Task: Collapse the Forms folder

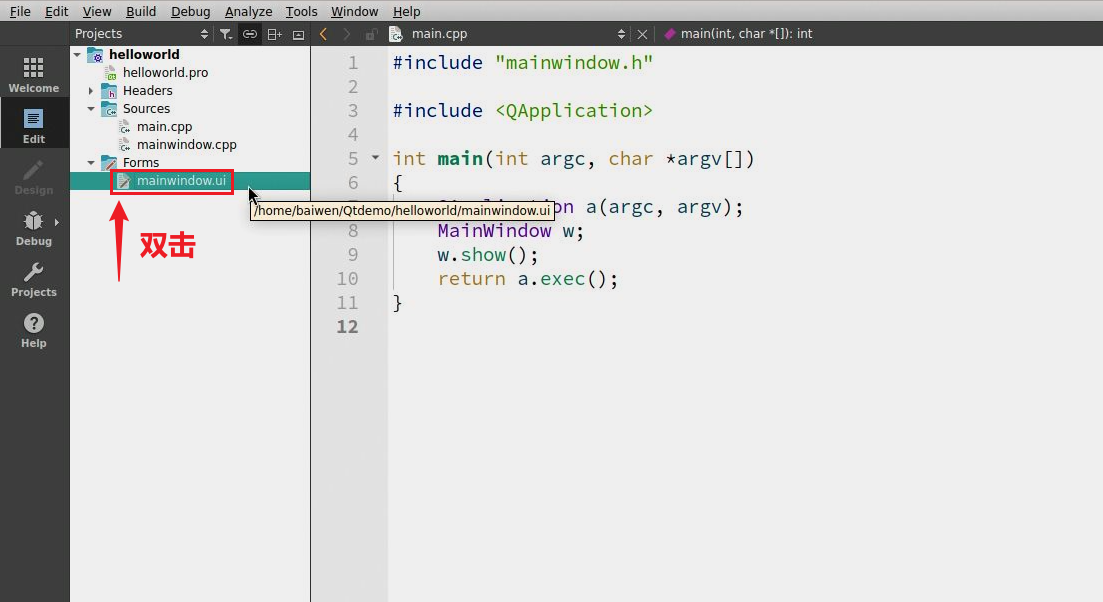Action: click(x=91, y=163)
